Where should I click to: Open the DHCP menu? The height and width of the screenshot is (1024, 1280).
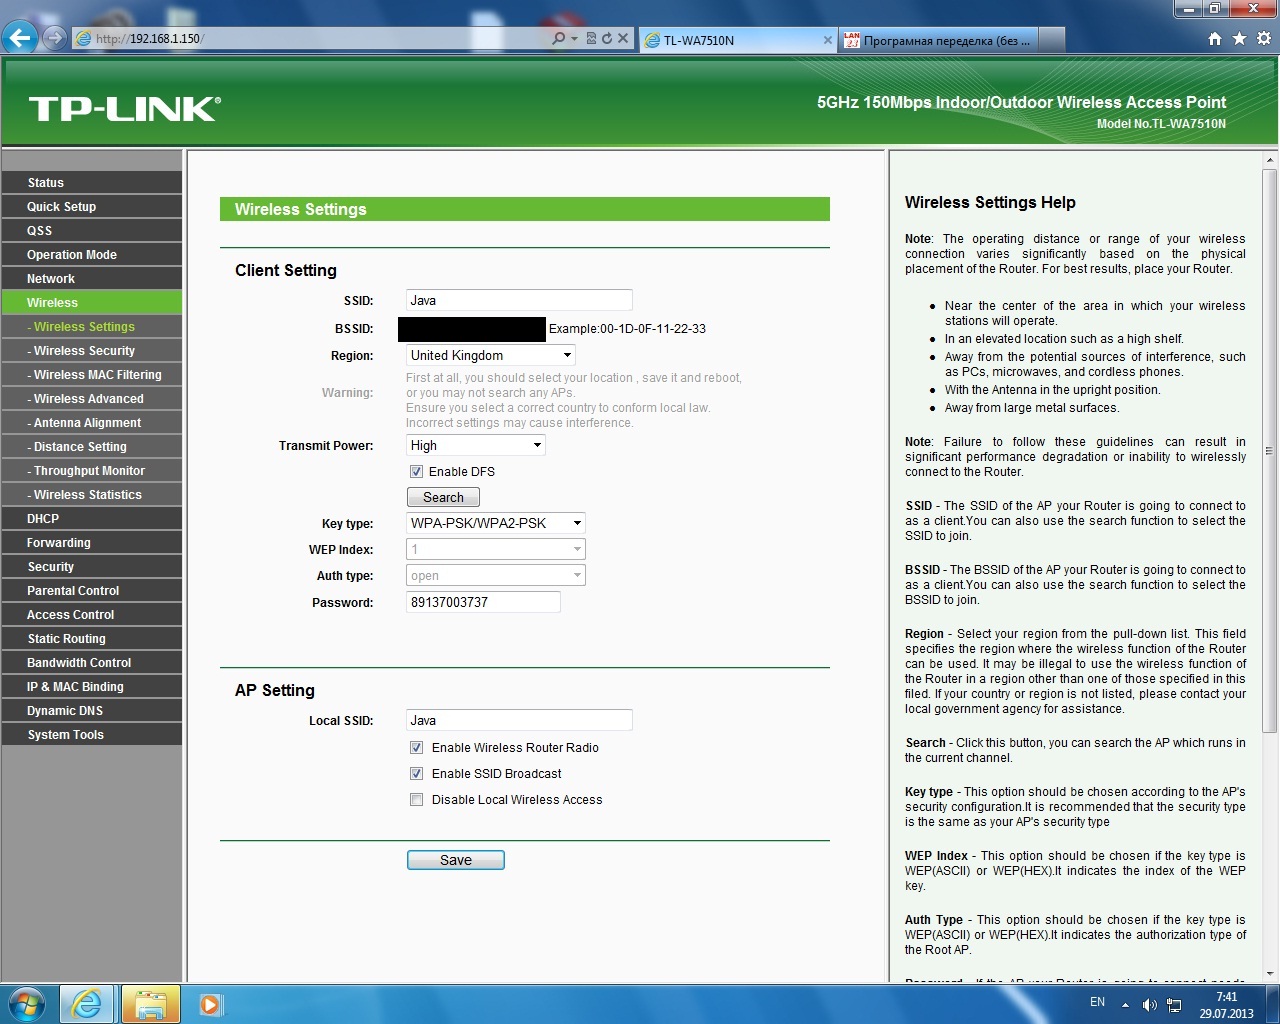[x=92, y=518]
